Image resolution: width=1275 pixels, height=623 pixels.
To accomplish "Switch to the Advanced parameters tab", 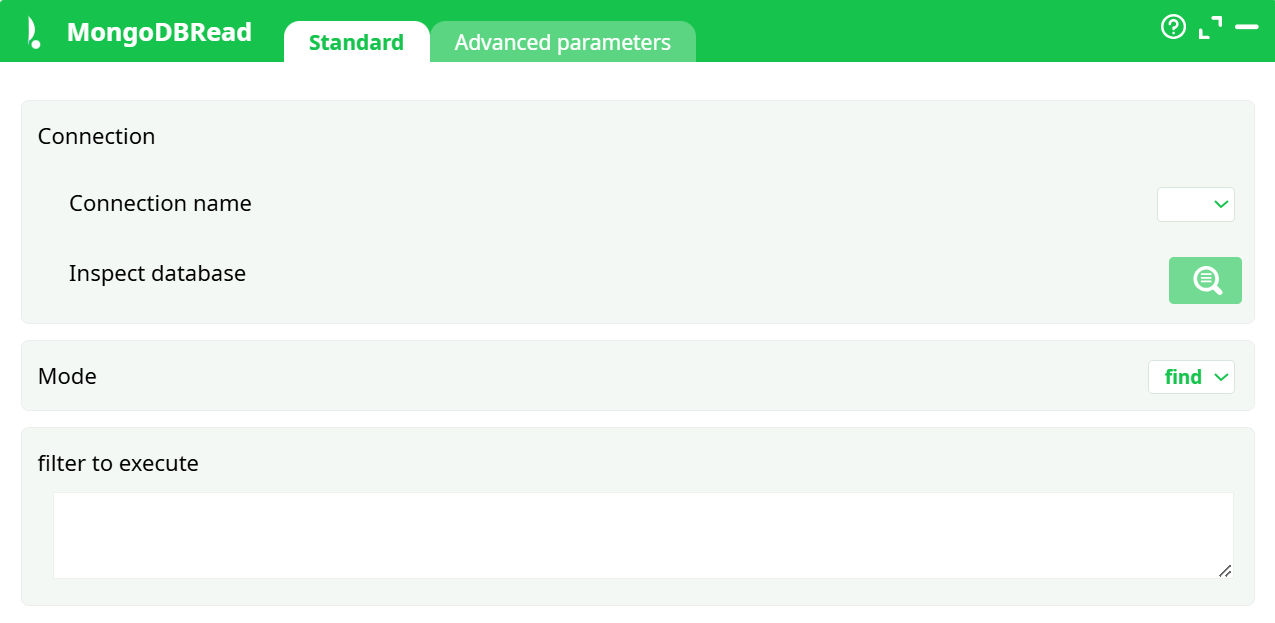I will [x=562, y=43].
